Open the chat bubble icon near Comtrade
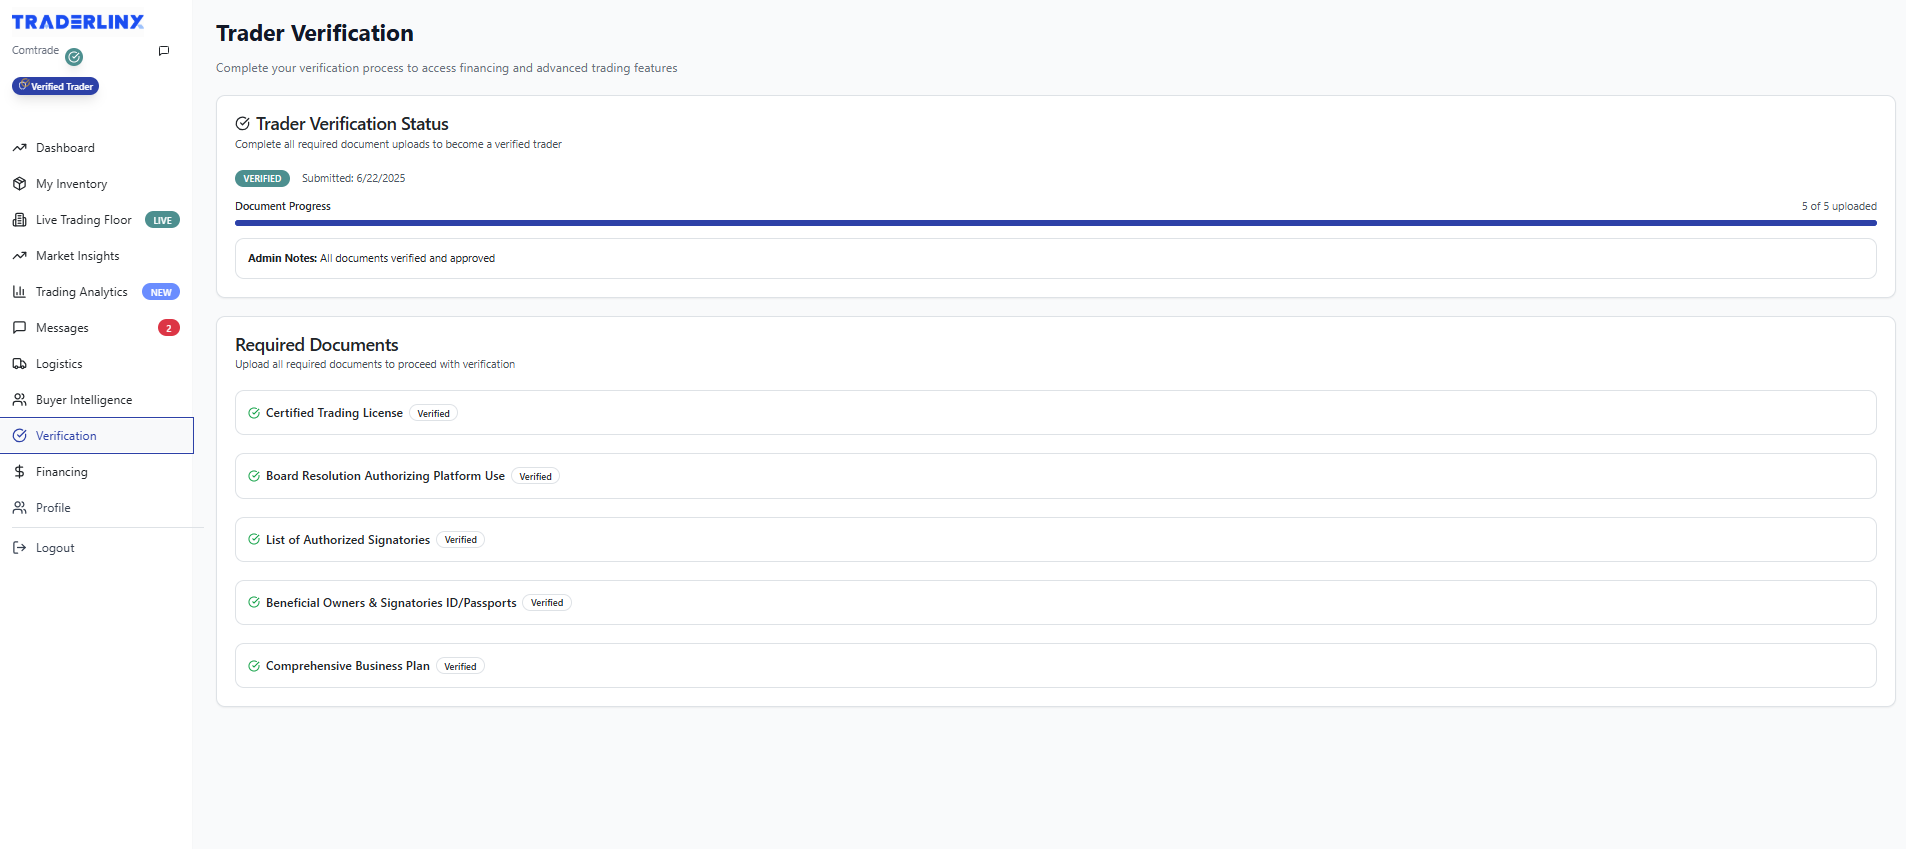 164,51
